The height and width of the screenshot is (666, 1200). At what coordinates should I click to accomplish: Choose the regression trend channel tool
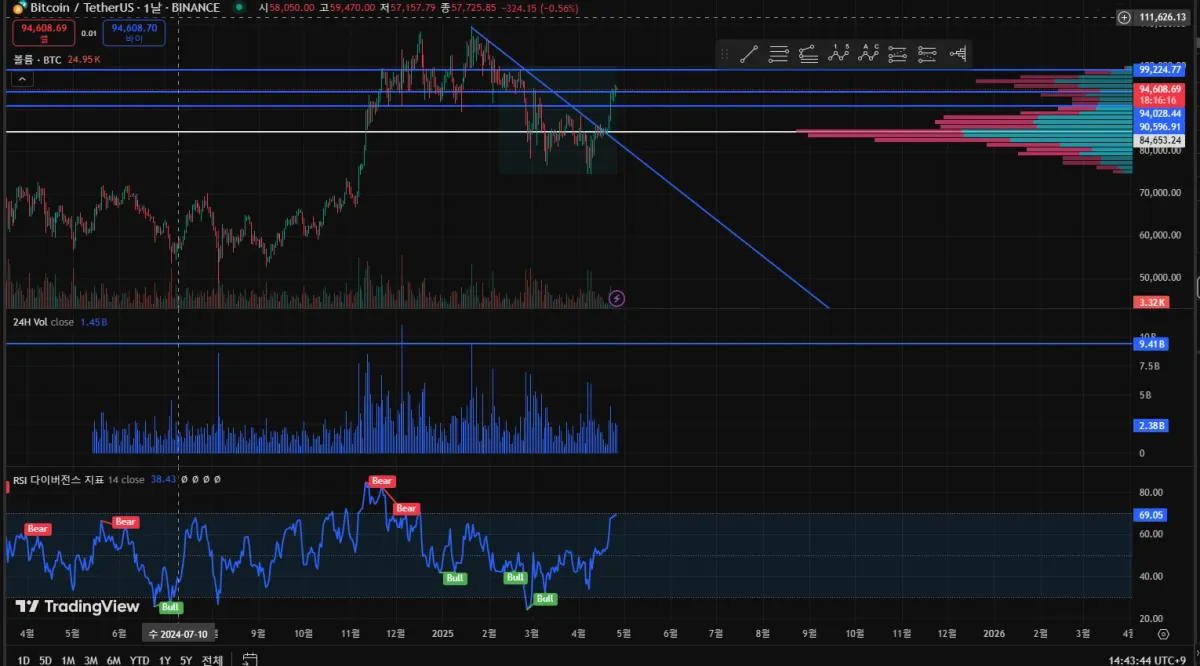click(x=809, y=54)
